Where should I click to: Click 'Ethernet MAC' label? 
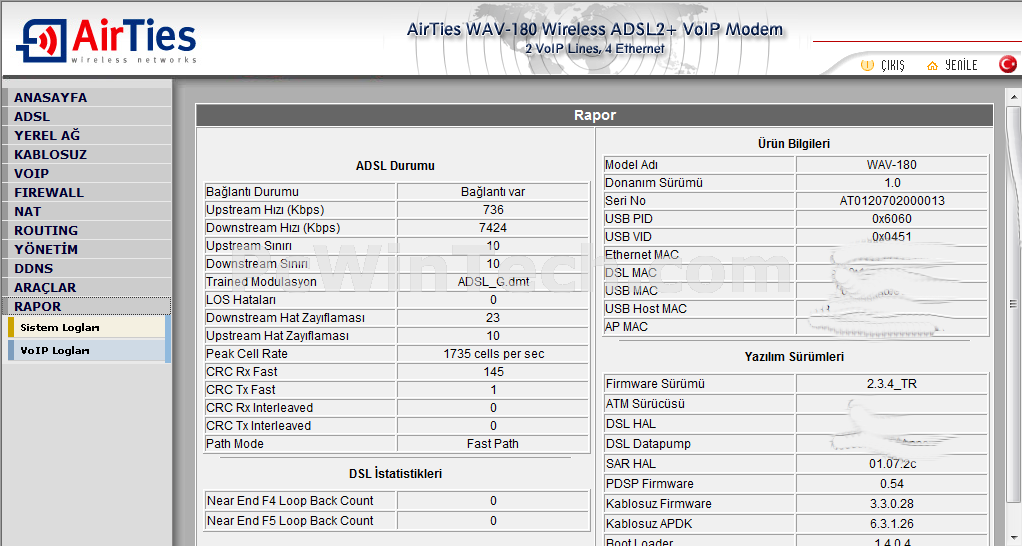(641, 255)
